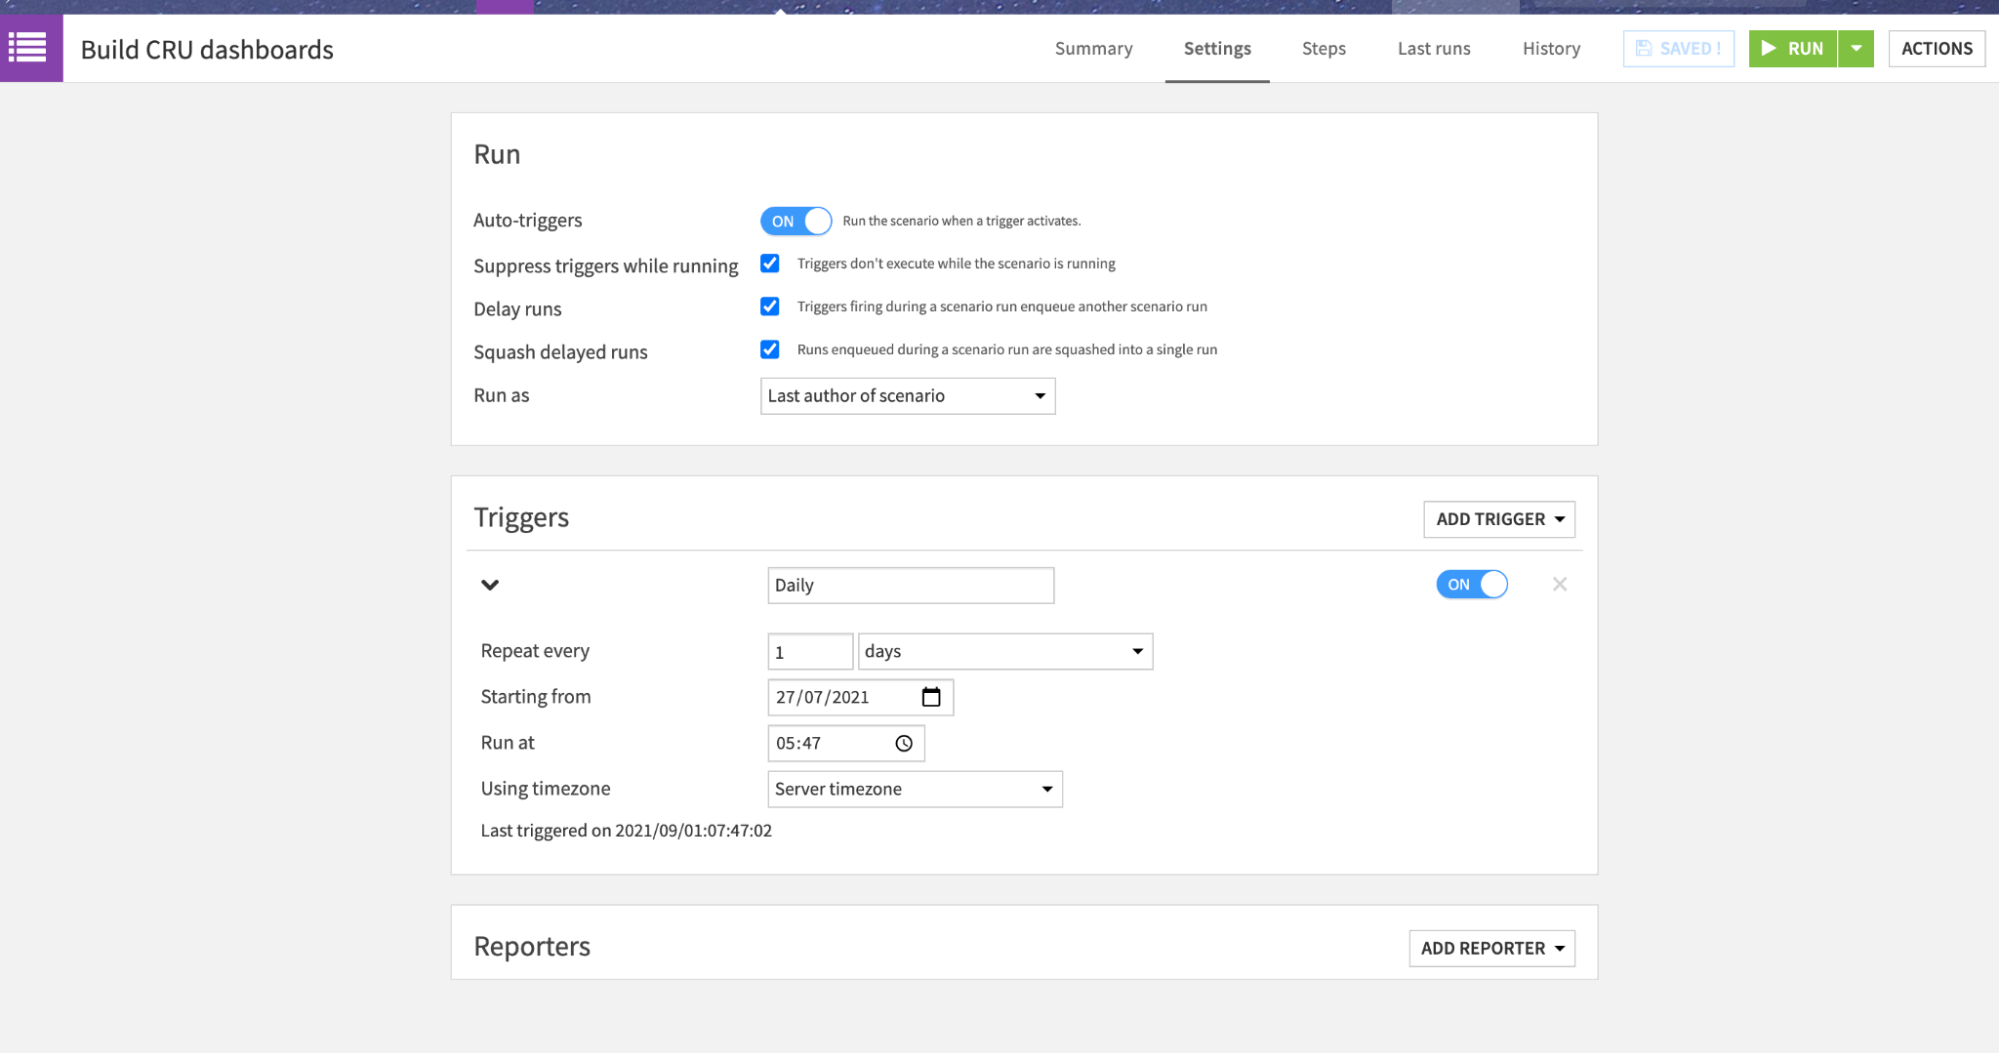
Task: Click the Starting from date field
Action: click(x=860, y=697)
